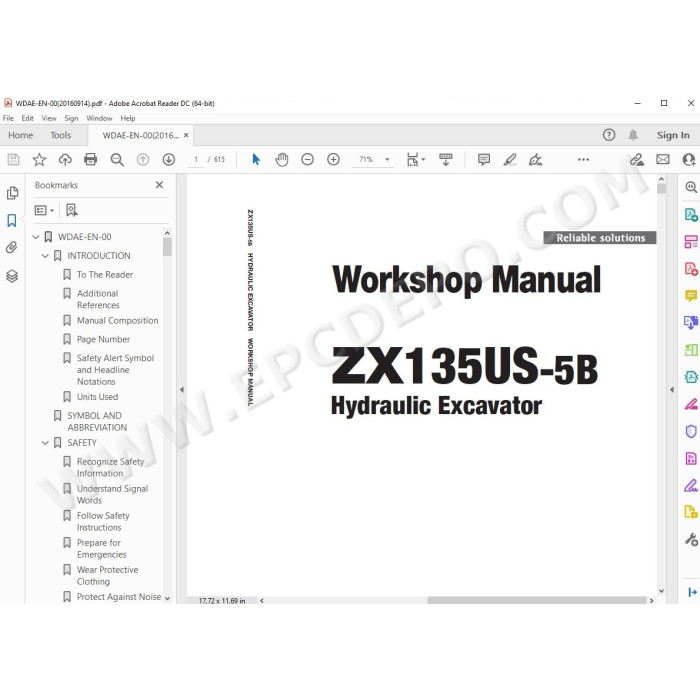Close the Bookmarks panel
700x700 pixels.
(159, 185)
